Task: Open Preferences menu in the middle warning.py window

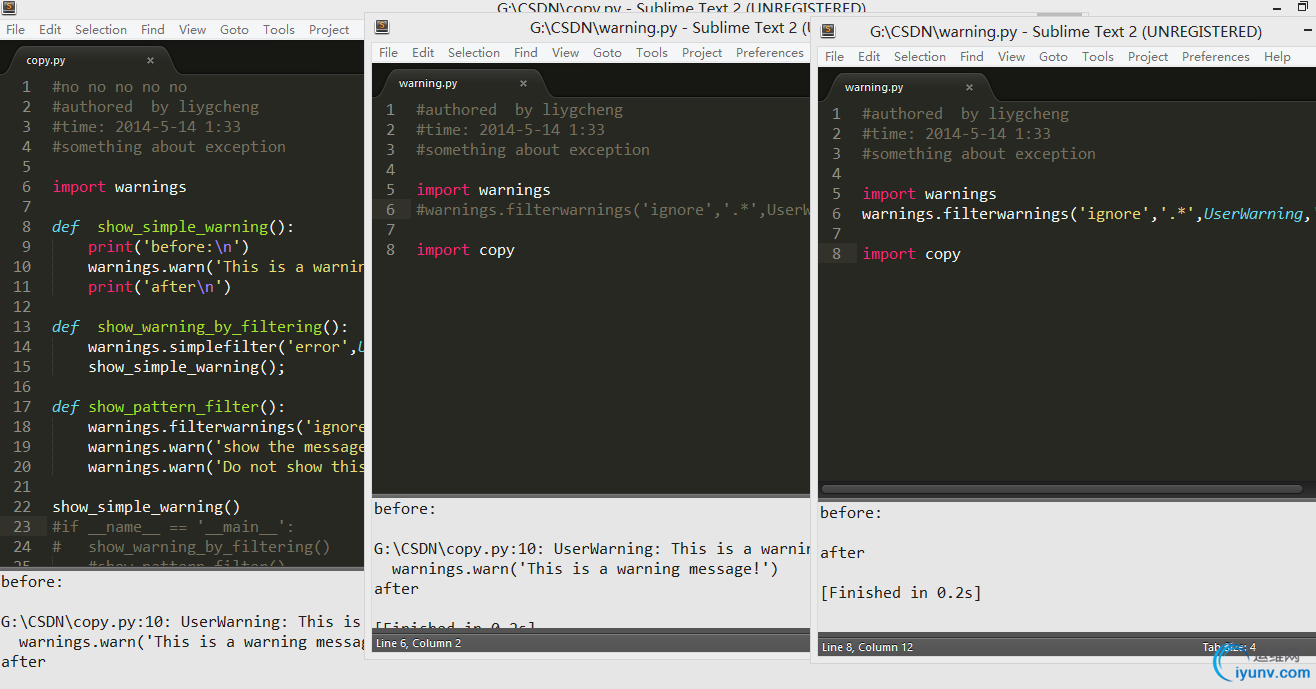Action: click(x=770, y=53)
